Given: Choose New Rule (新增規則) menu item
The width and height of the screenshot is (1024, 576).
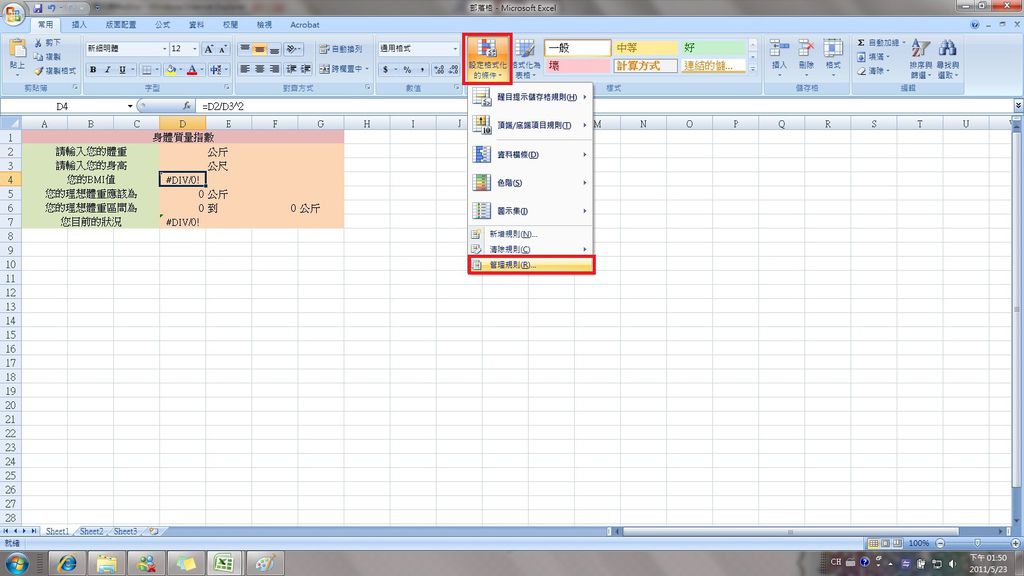Looking at the screenshot, I should point(530,234).
